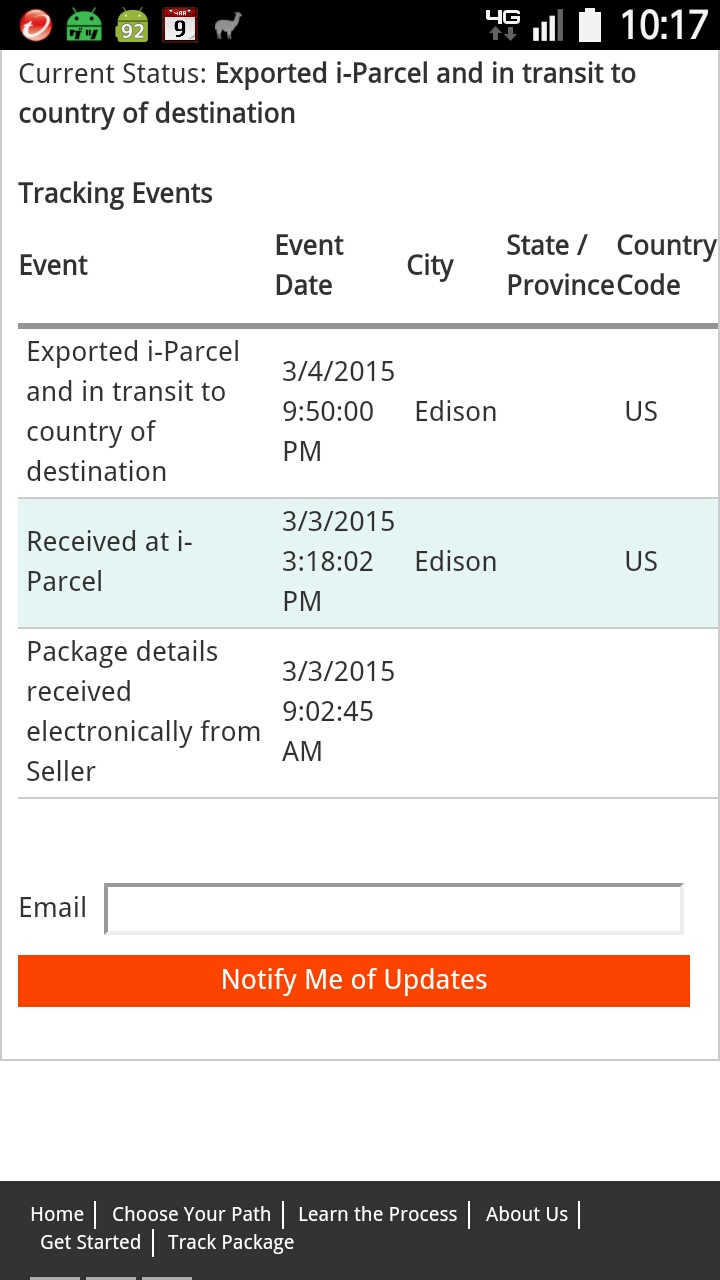Tap the red swirl notification icon

coord(36,25)
